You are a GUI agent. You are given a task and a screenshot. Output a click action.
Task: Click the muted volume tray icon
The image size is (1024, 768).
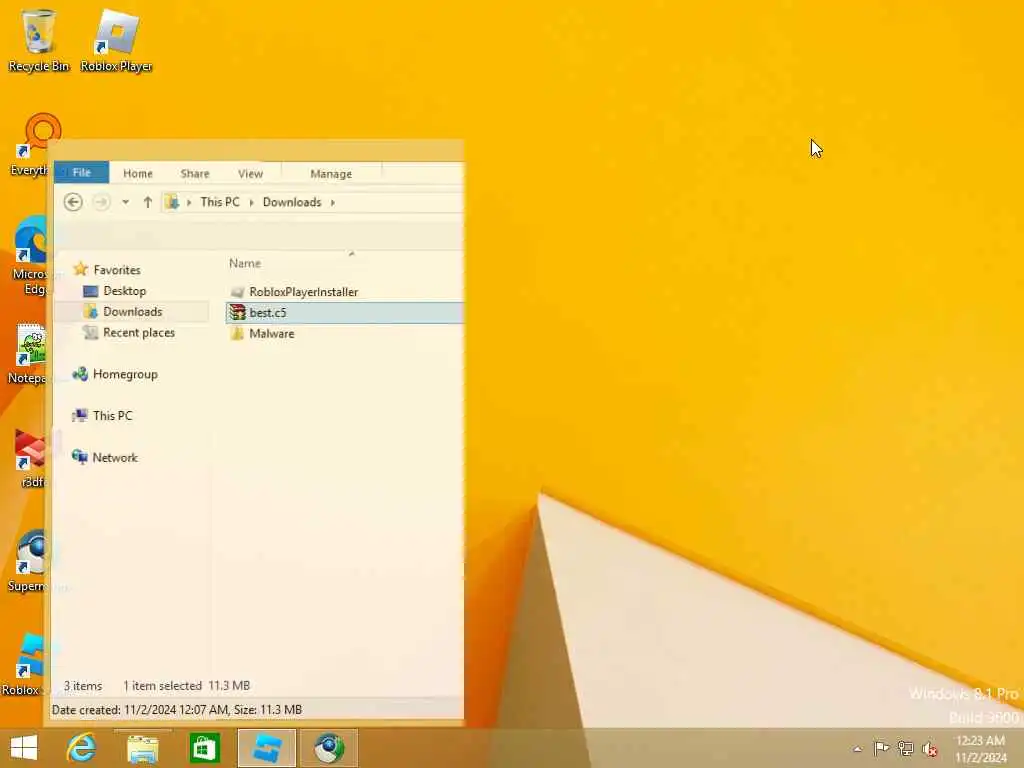point(930,748)
